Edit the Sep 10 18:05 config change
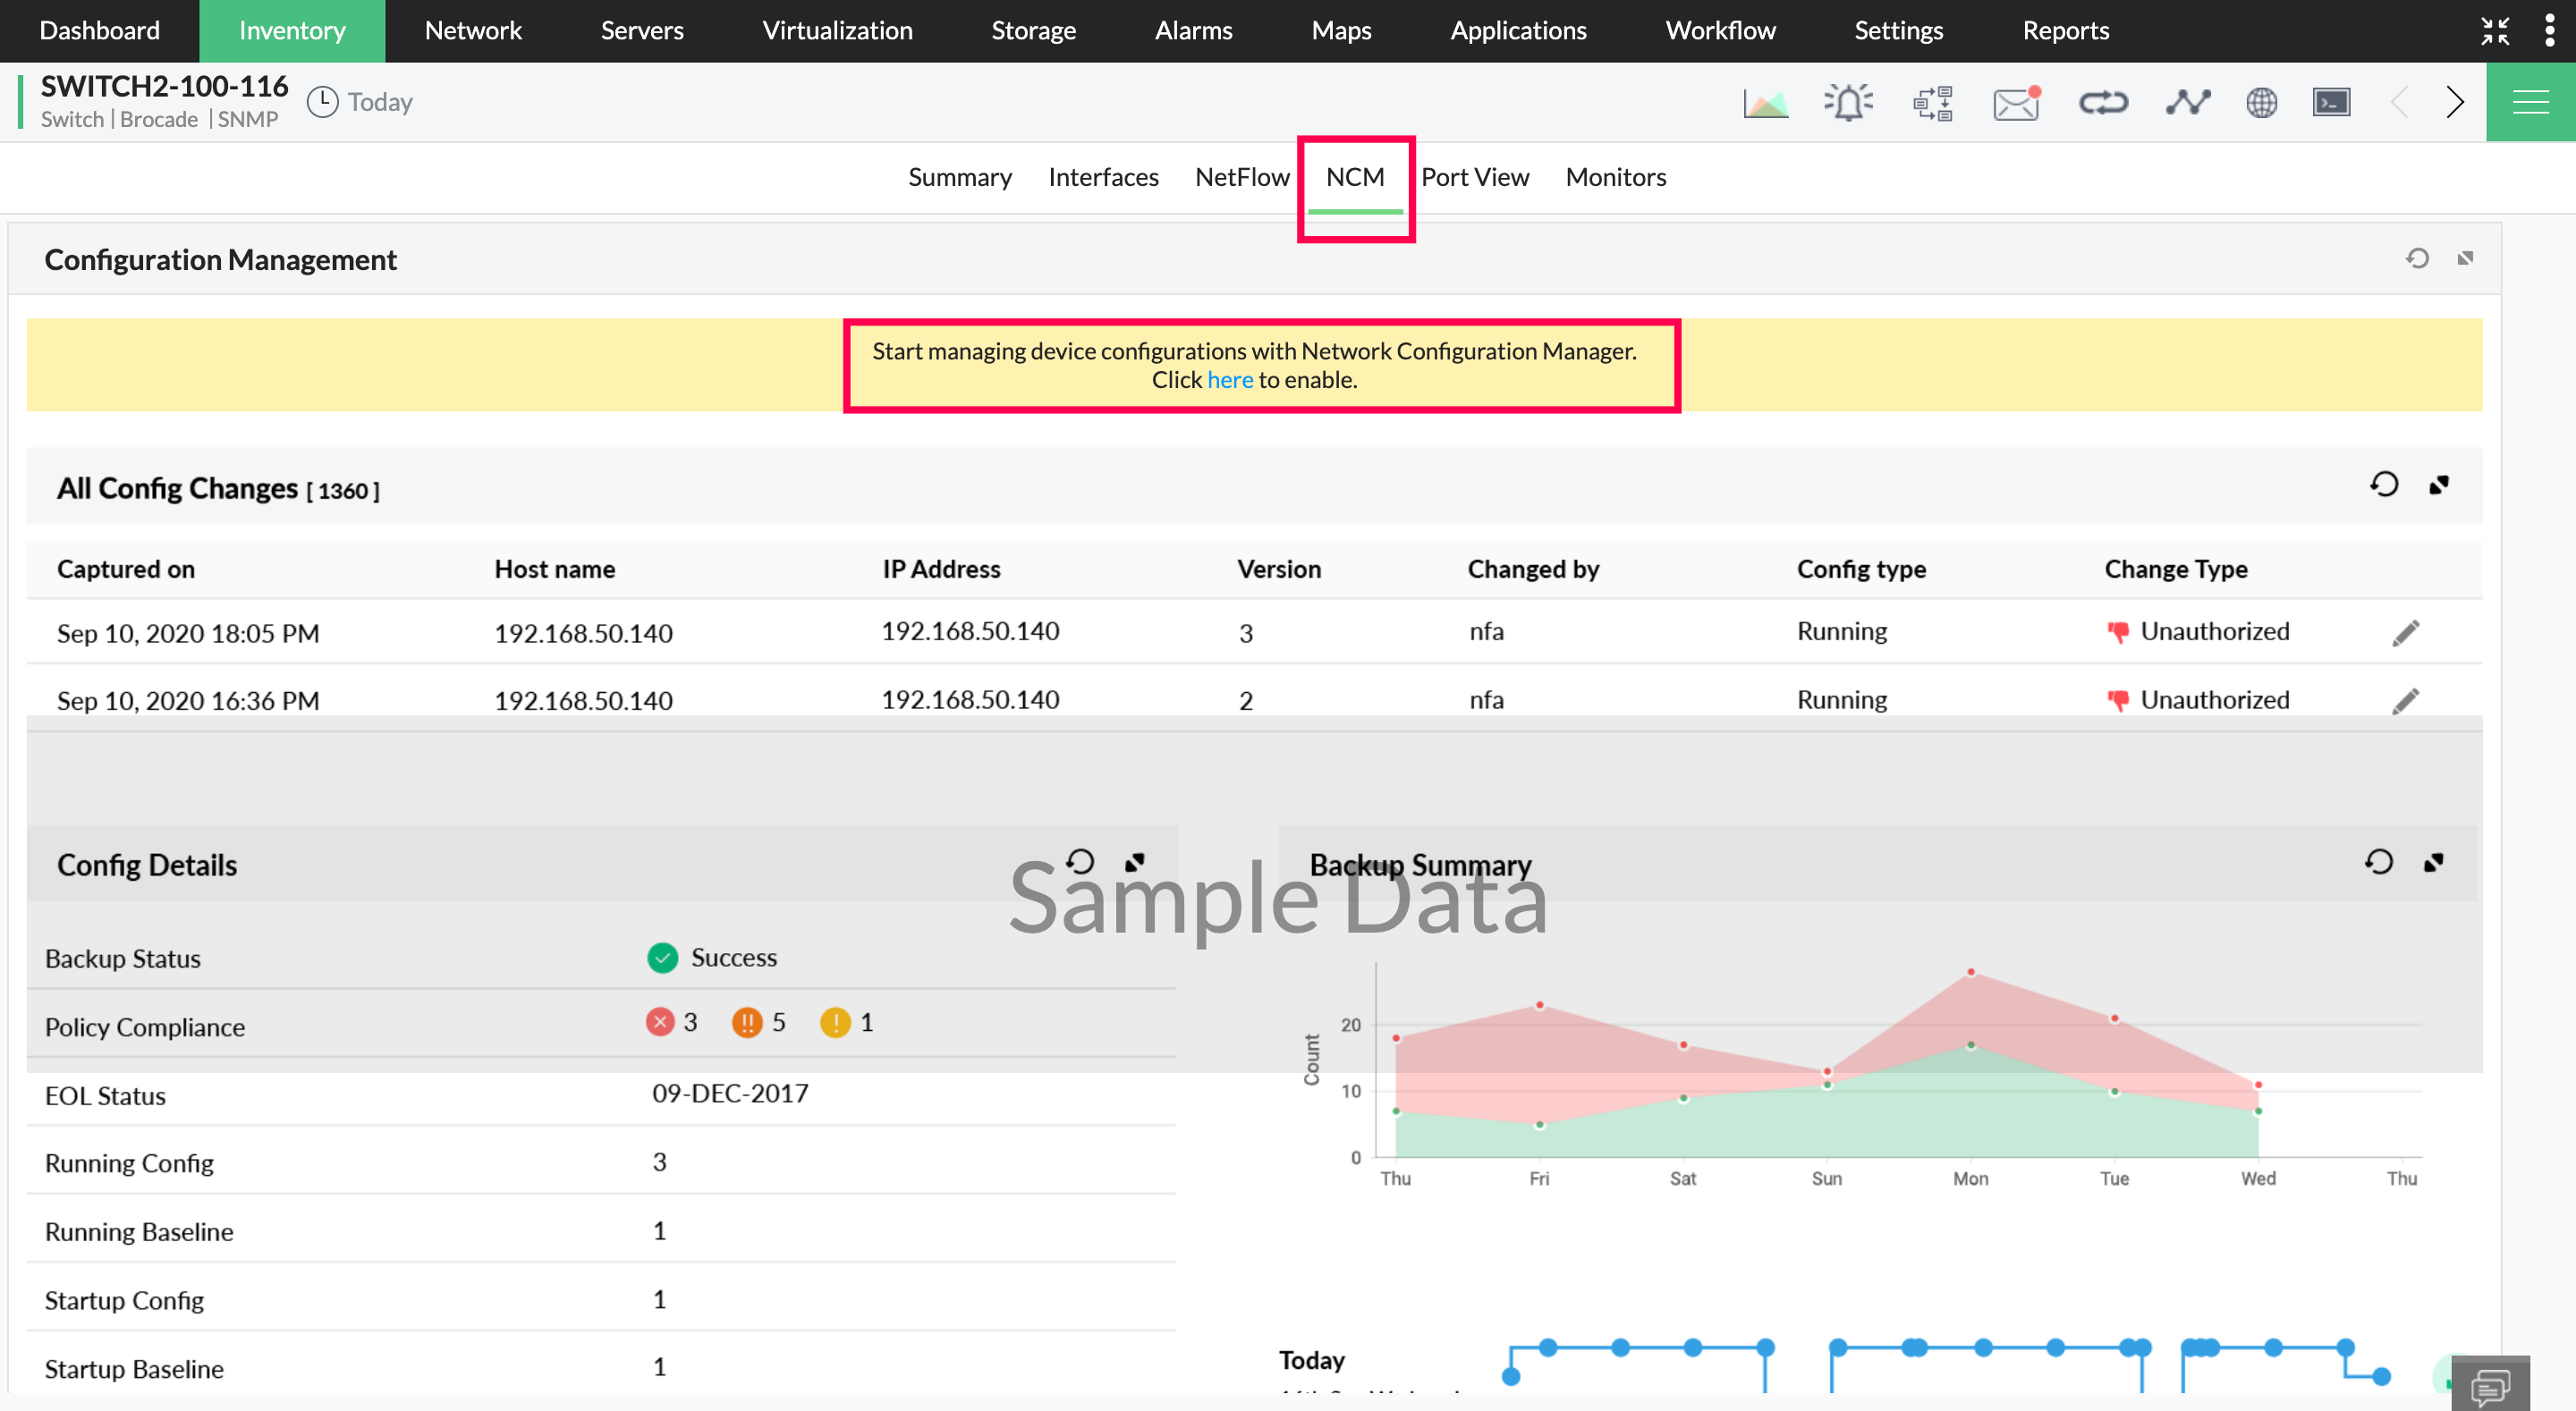This screenshot has width=2576, height=1411. tap(2405, 633)
